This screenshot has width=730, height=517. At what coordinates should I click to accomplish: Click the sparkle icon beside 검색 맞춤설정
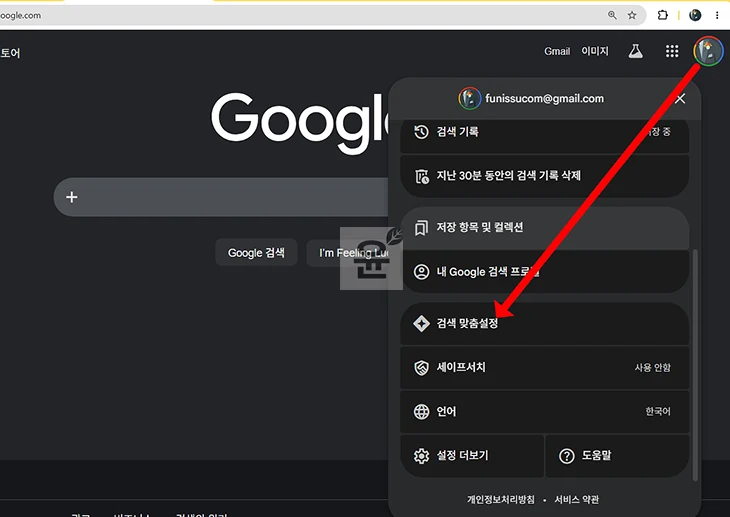[421, 324]
